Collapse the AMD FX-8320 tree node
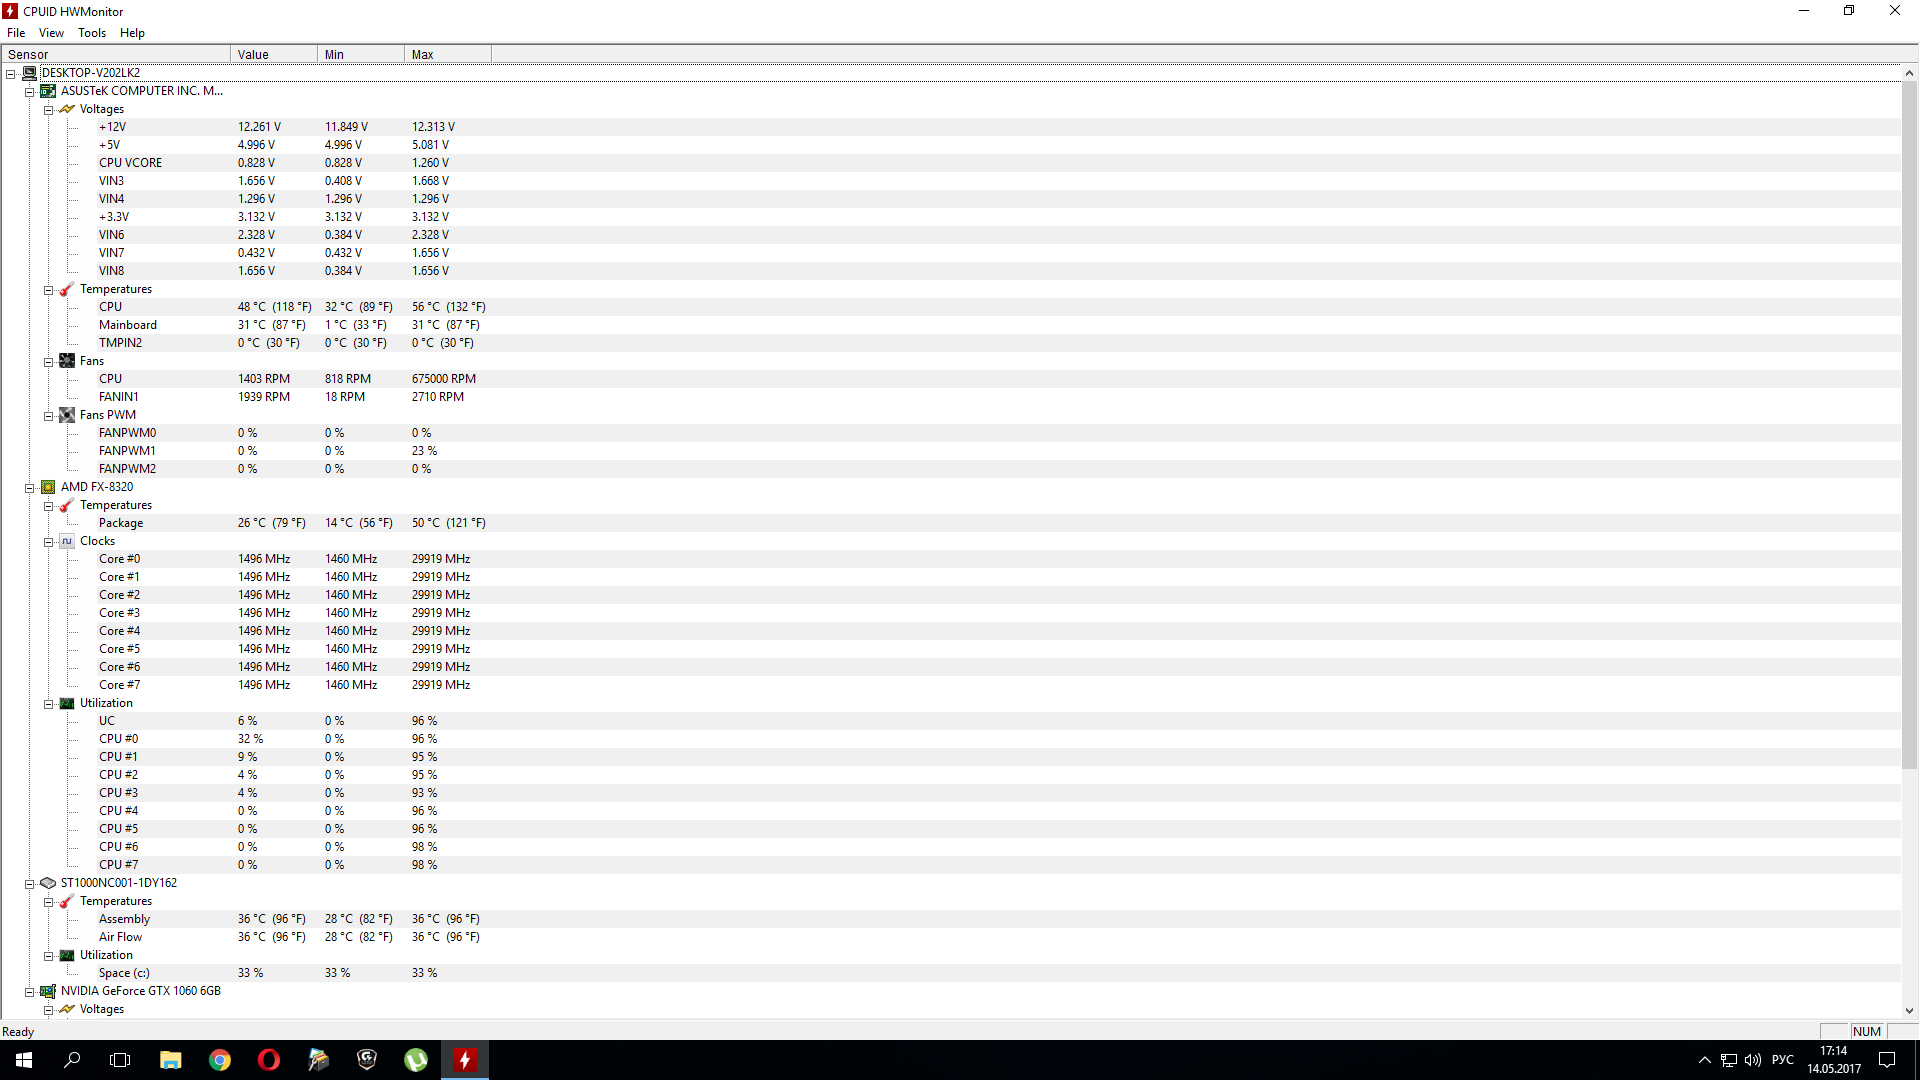This screenshot has height=1080, width=1920. pyautogui.click(x=30, y=488)
